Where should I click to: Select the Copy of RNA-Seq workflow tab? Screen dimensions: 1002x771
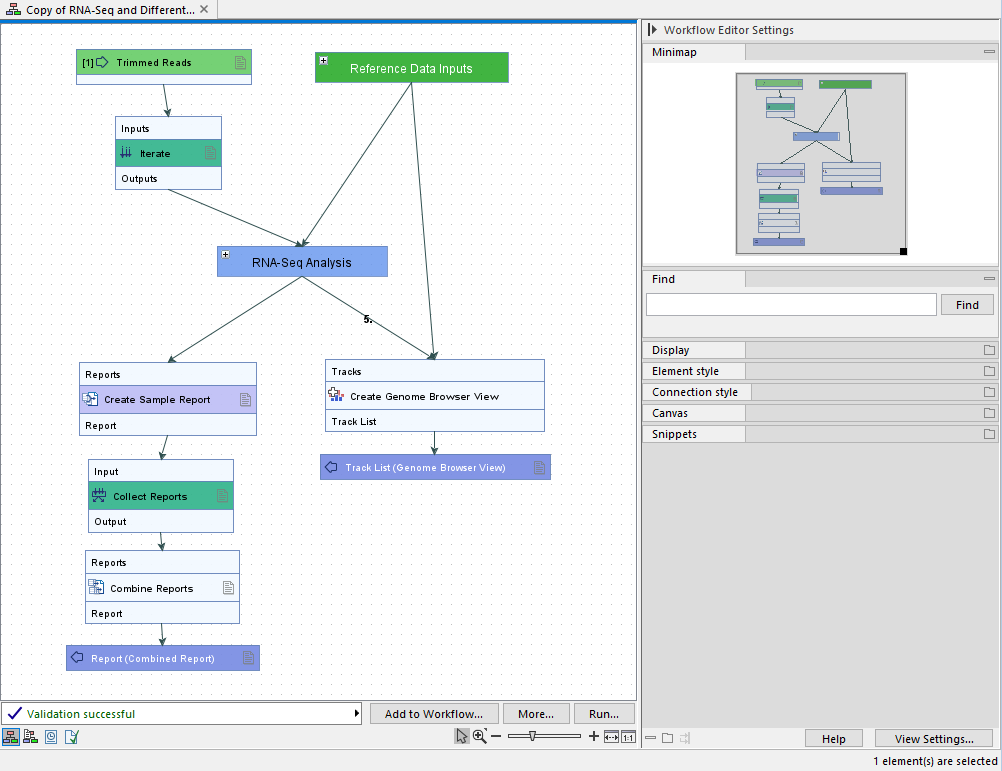105,9
